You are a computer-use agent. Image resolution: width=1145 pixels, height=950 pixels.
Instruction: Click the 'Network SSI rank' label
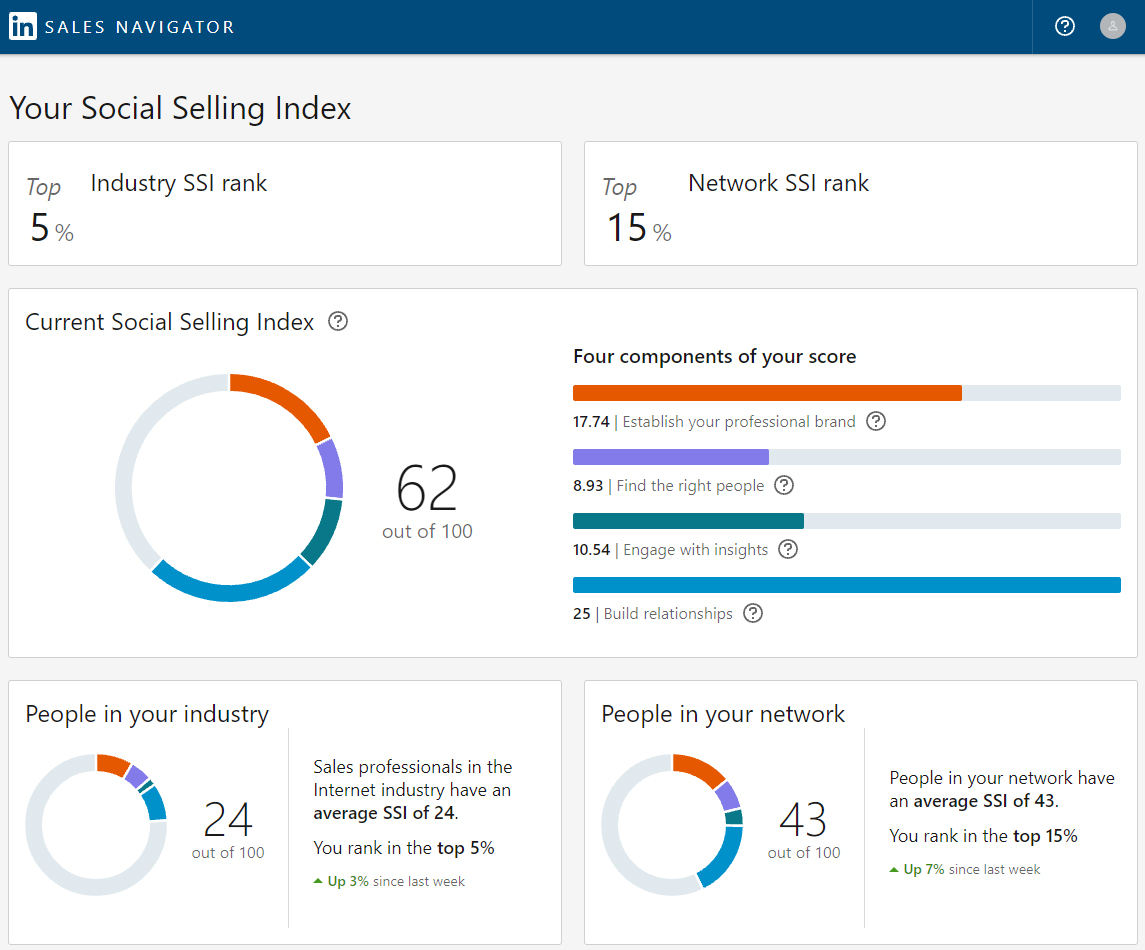778,183
